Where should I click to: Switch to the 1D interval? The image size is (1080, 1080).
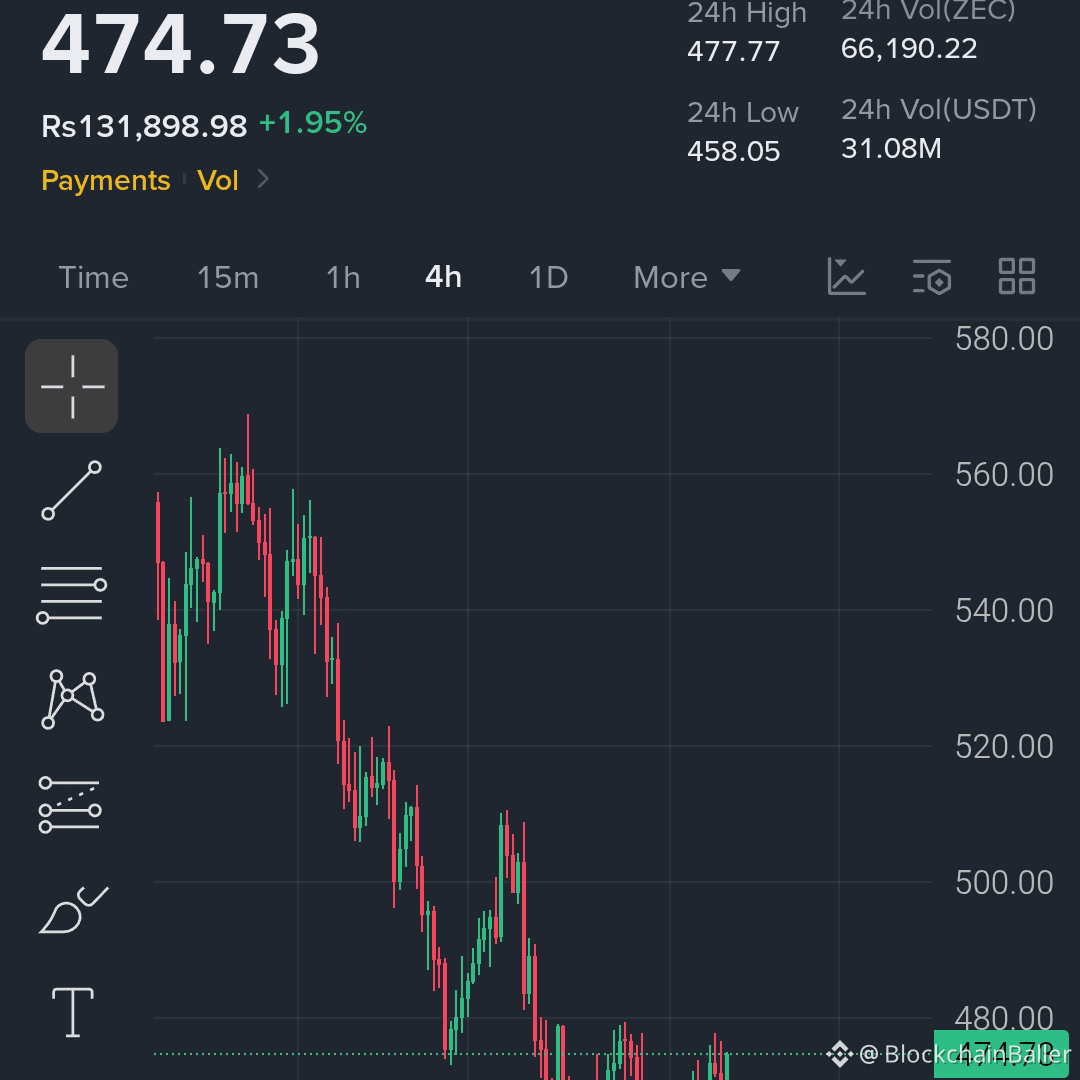point(548,278)
